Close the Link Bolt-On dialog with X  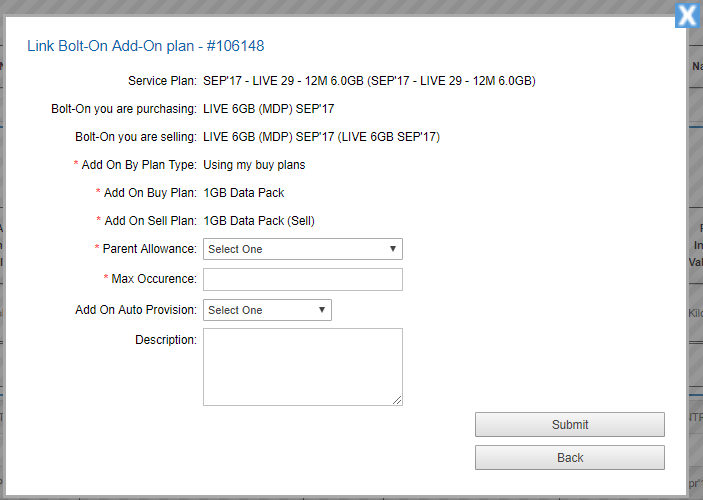click(x=687, y=15)
